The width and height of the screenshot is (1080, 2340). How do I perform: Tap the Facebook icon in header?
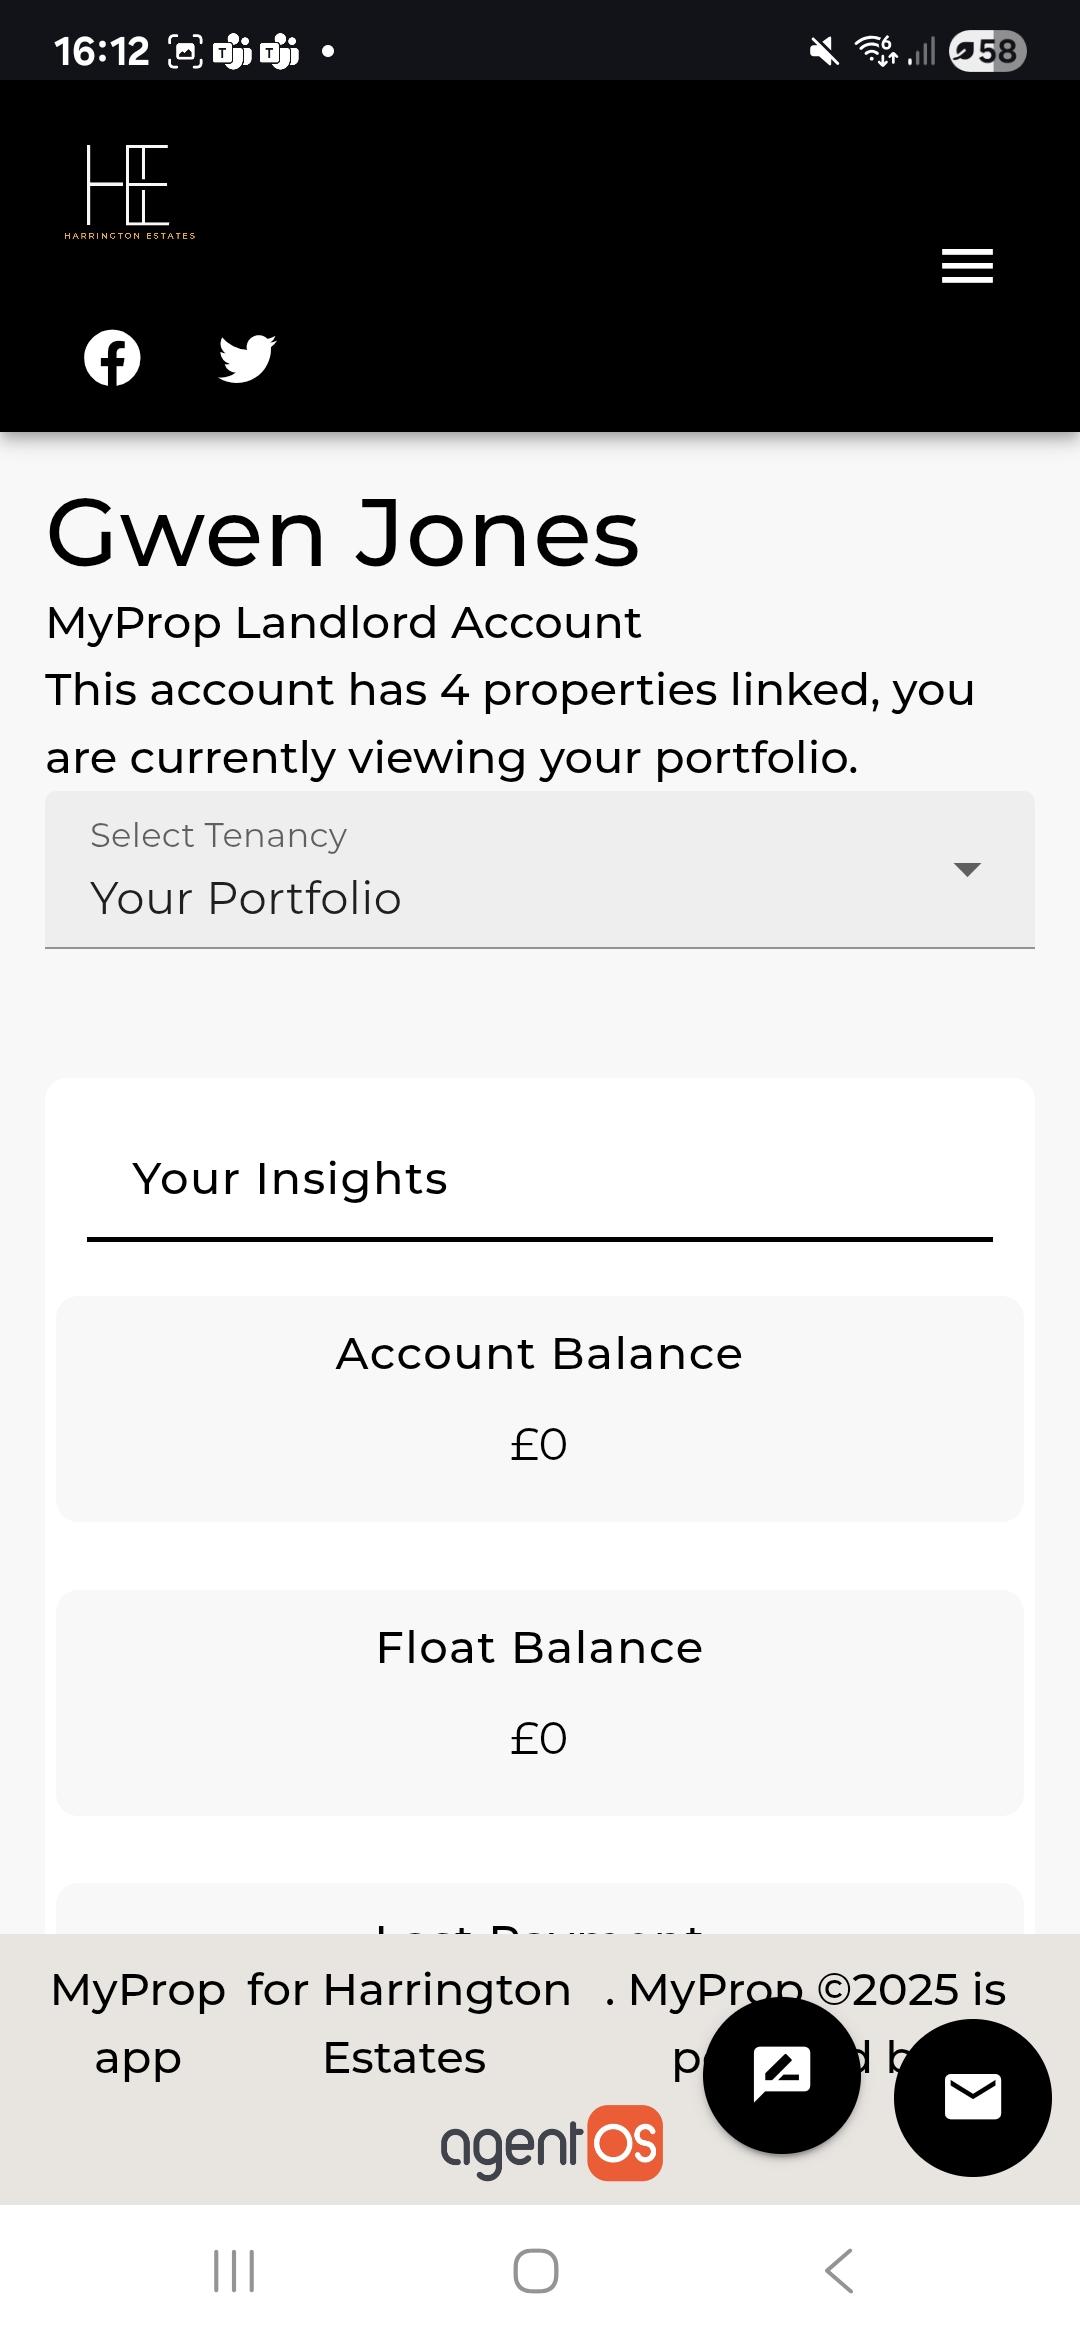tap(112, 358)
